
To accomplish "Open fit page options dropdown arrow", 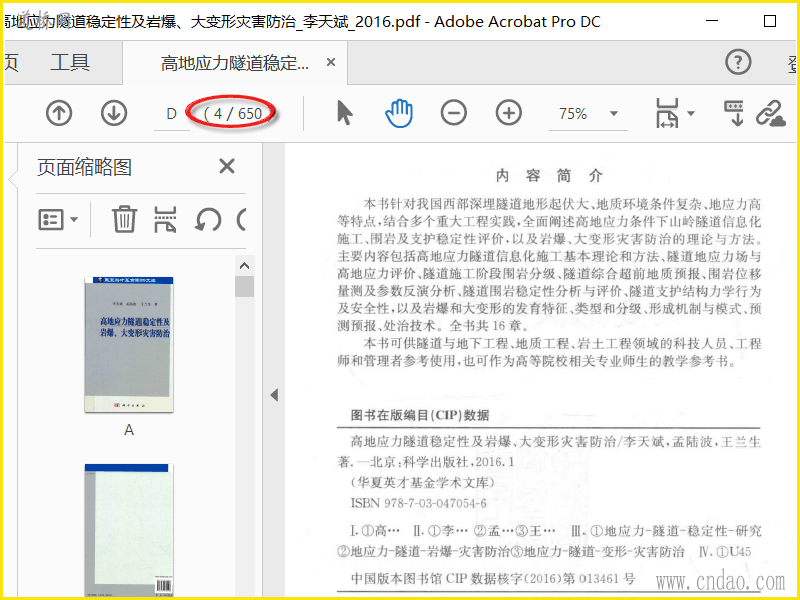I will (x=691, y=113).
